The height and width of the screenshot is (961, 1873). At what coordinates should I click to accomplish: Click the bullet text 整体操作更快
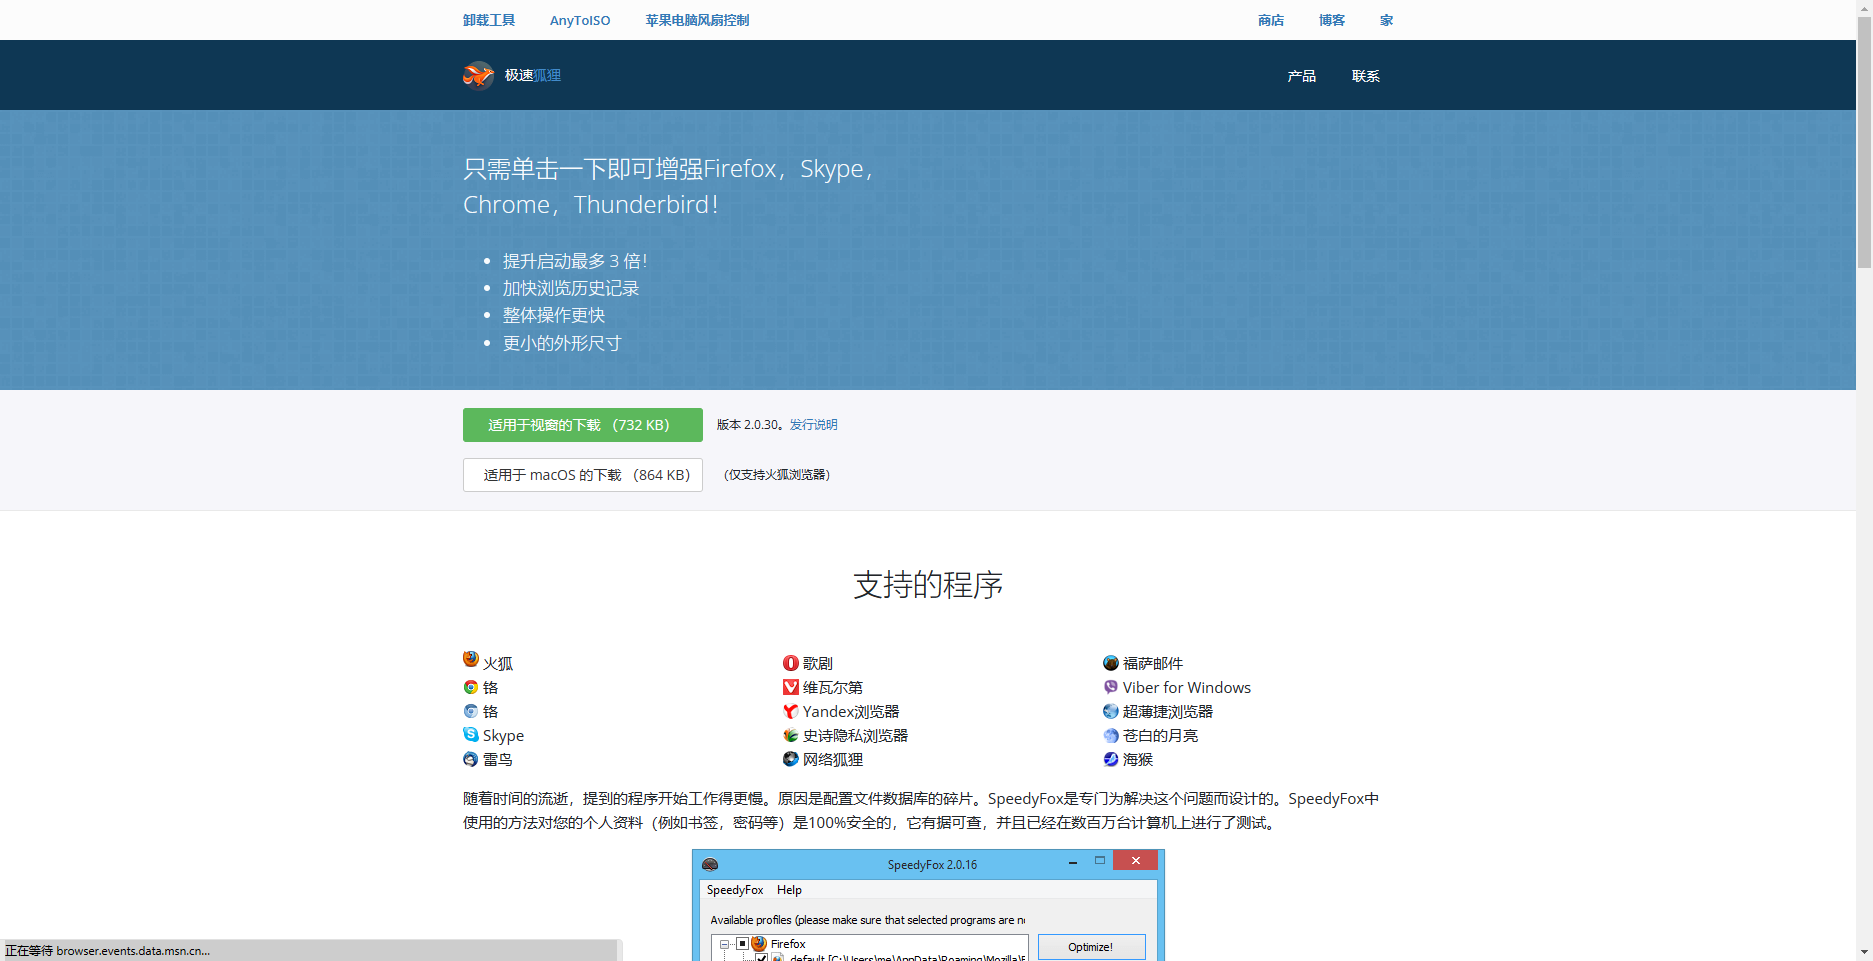point(554,315)
